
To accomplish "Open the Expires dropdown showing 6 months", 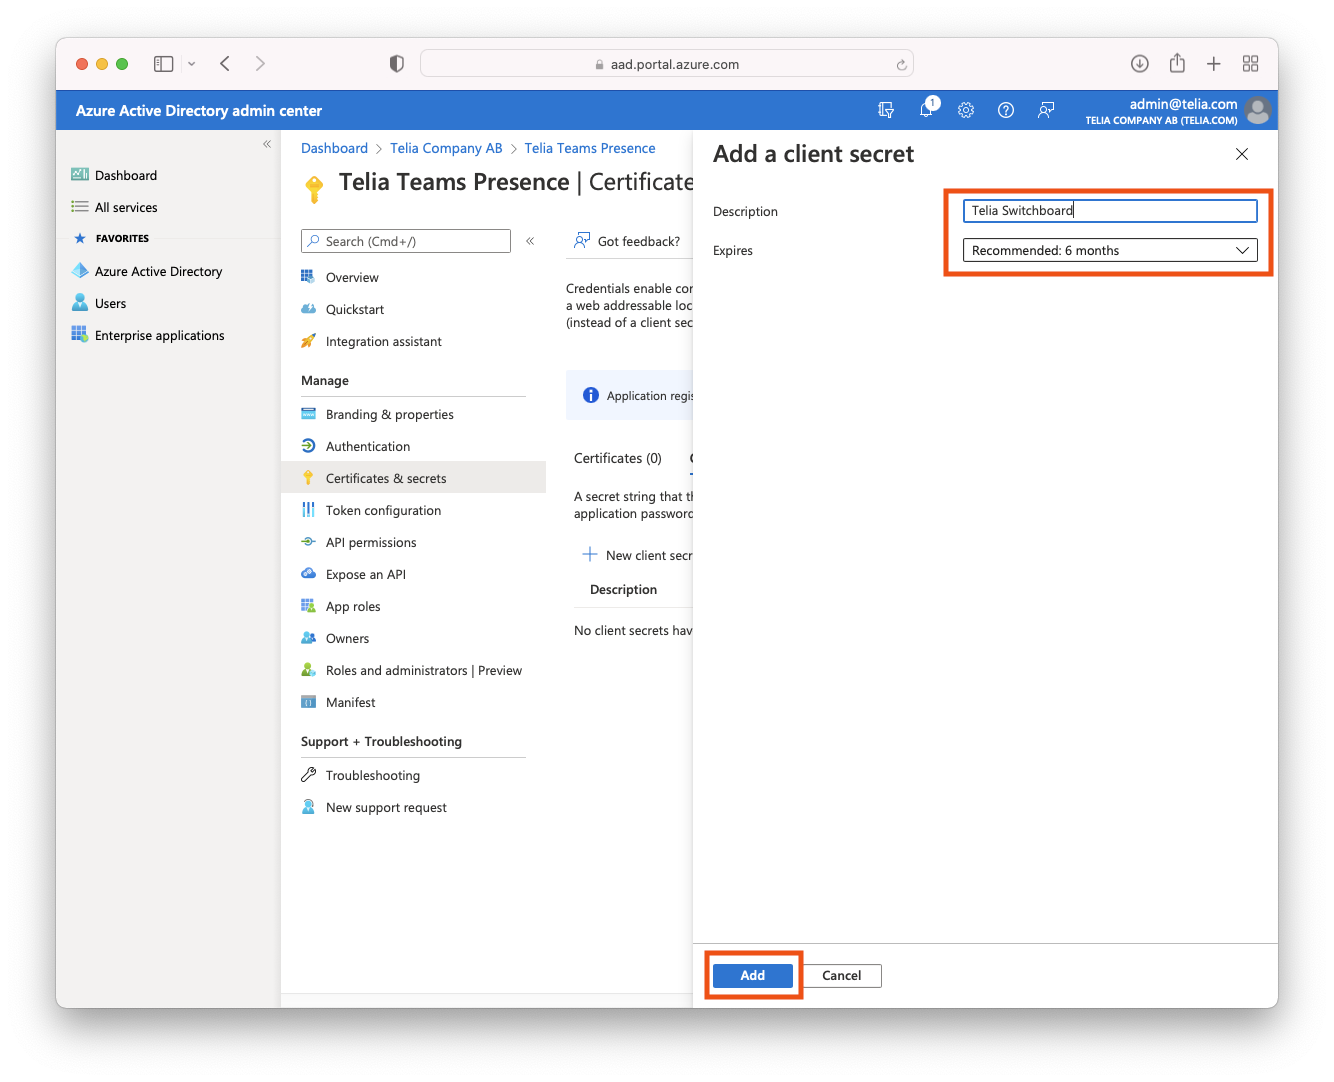I will pos(1110,250).
